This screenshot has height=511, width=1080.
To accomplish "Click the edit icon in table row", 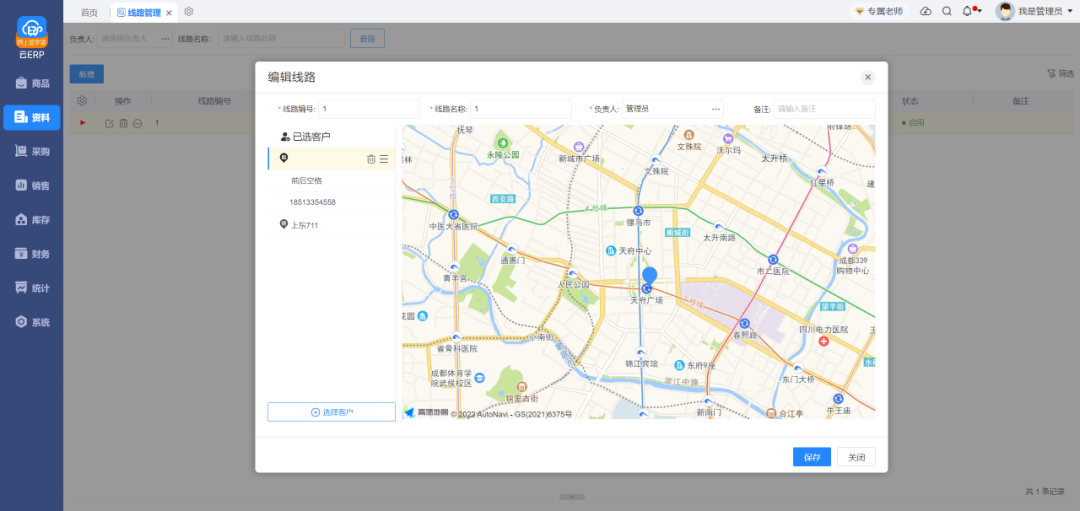I will 109,123.
